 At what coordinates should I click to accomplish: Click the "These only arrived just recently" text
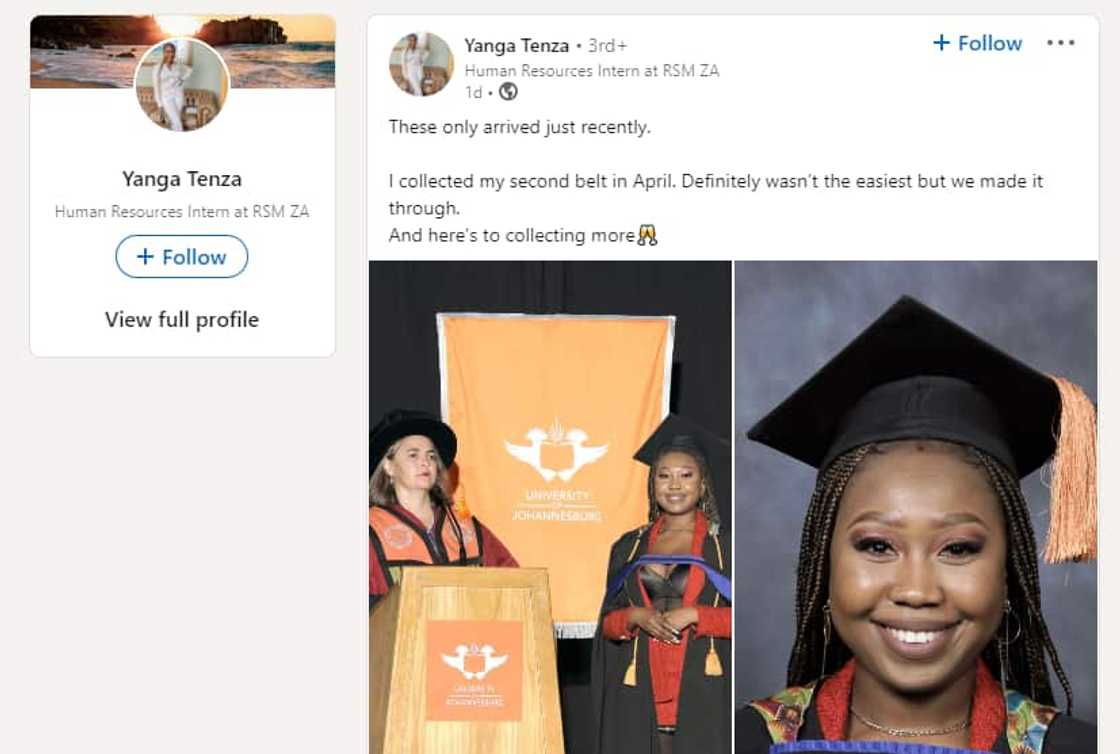(x=519, y=127)
